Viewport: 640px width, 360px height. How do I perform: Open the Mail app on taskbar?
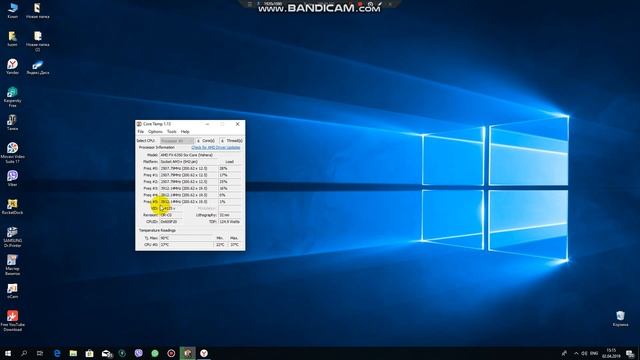pos(106,353)
